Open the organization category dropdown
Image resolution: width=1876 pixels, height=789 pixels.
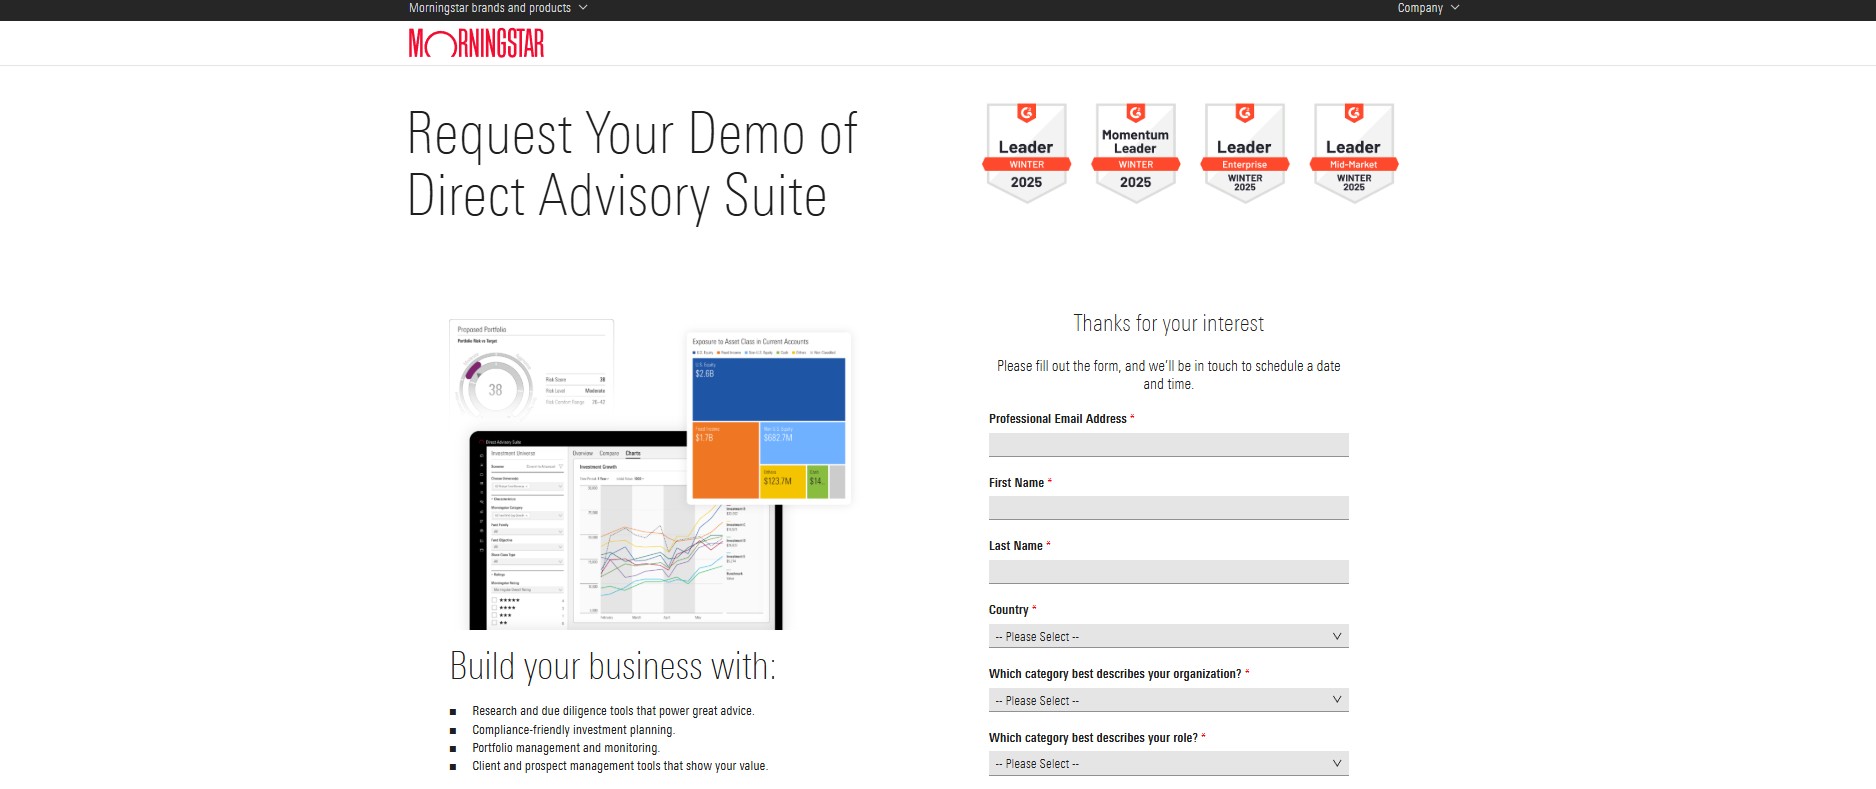tap(1168, 700)
